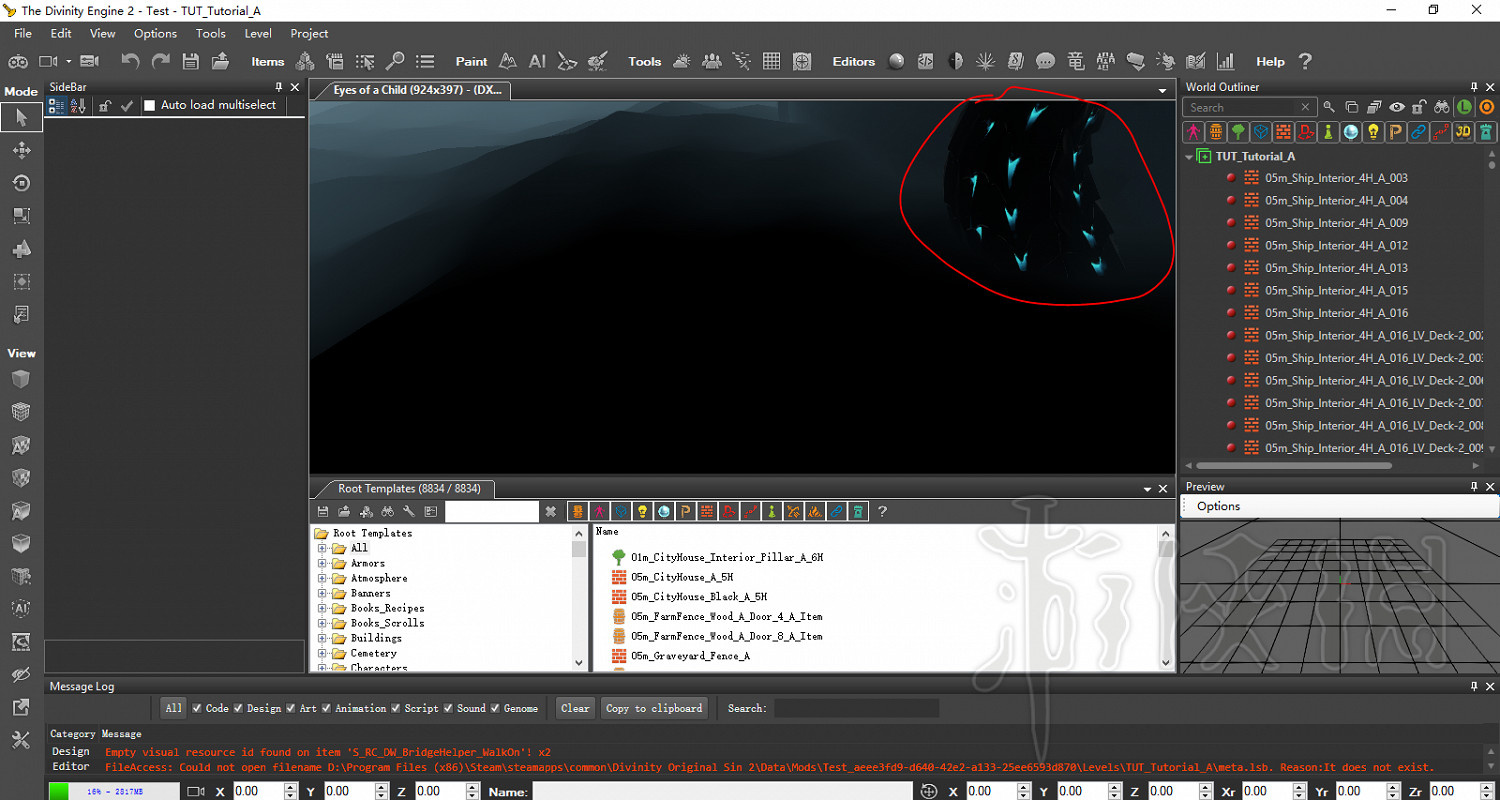Image resolution: width=1500 pixels, height=800 pixels.
Task: Click the Save icon in the main toolbar
Action: pyautogui.click(x=190, y=61)
